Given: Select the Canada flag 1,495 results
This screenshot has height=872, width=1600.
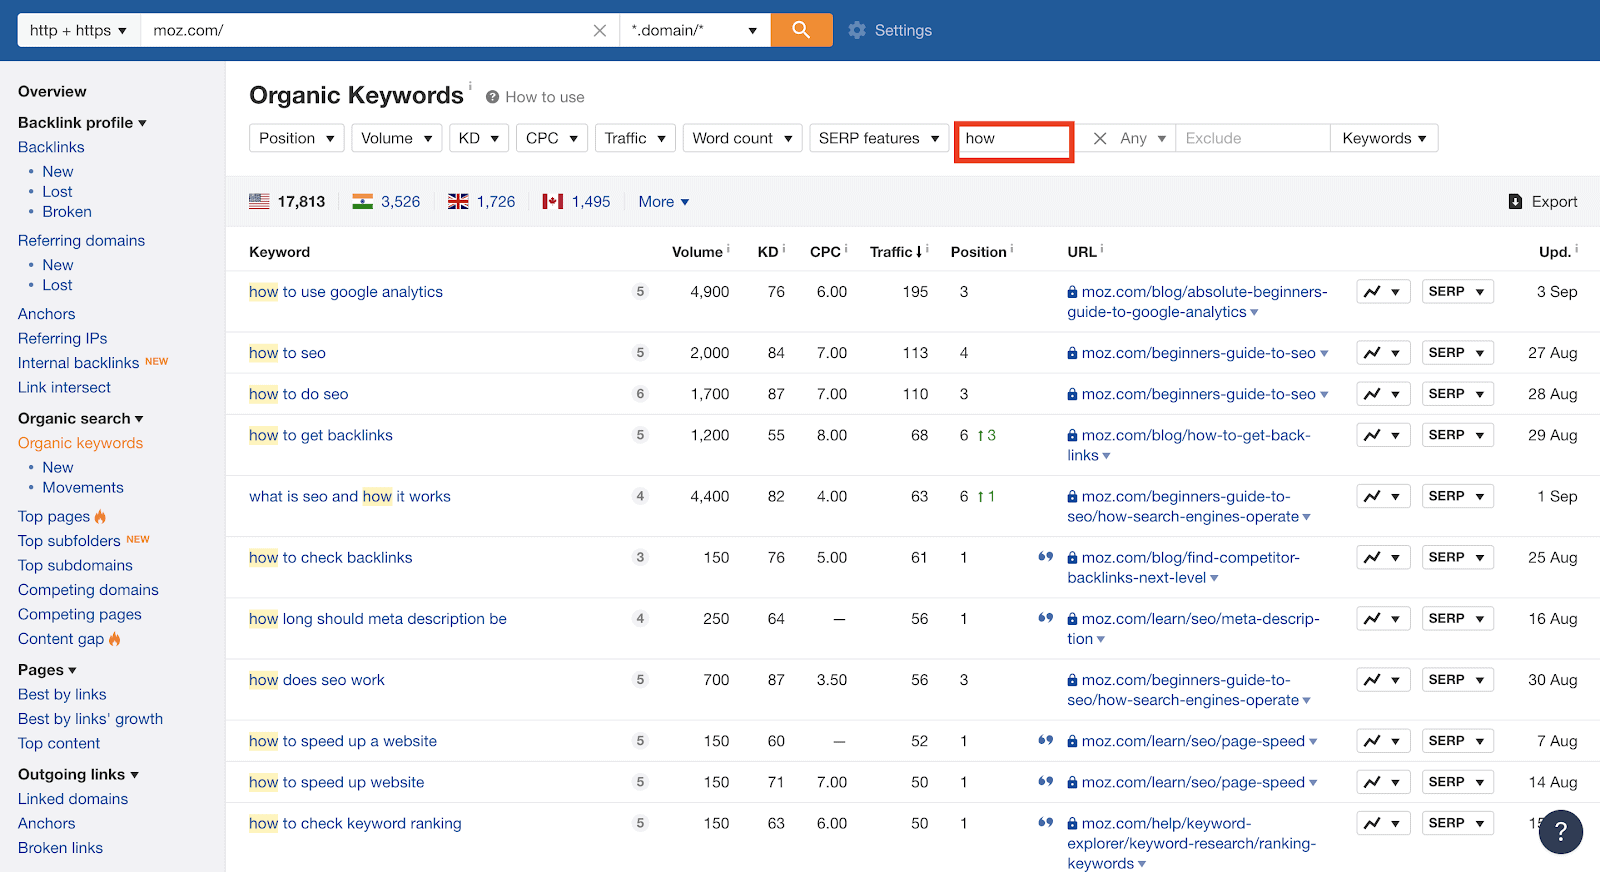Looking at the screenshot, I should [577, 202].
